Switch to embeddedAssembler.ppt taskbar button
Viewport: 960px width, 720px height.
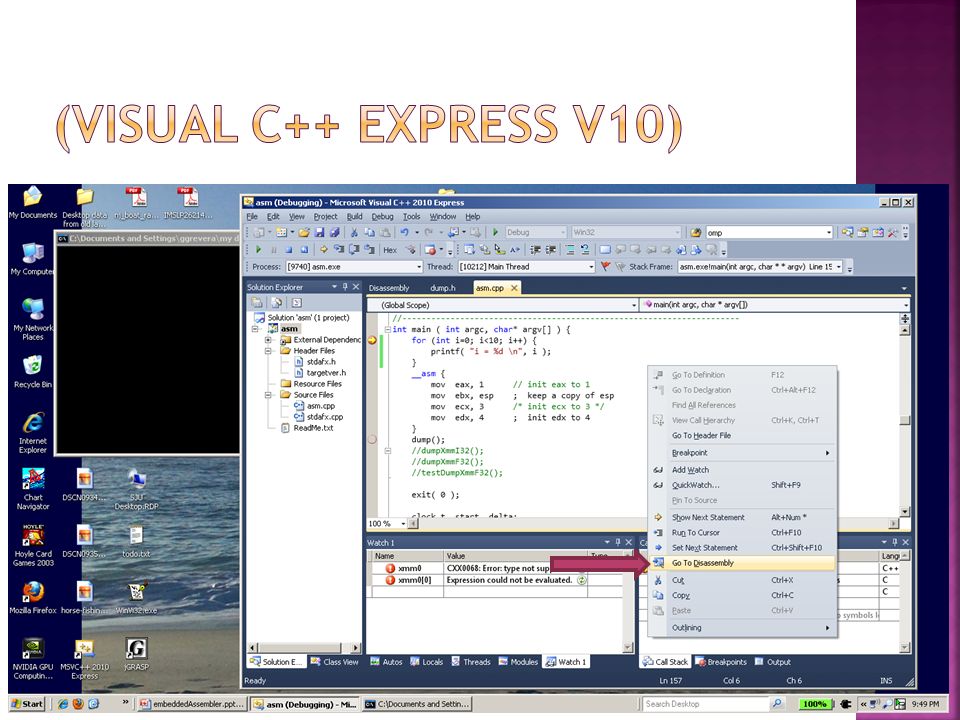click(192, 704)
